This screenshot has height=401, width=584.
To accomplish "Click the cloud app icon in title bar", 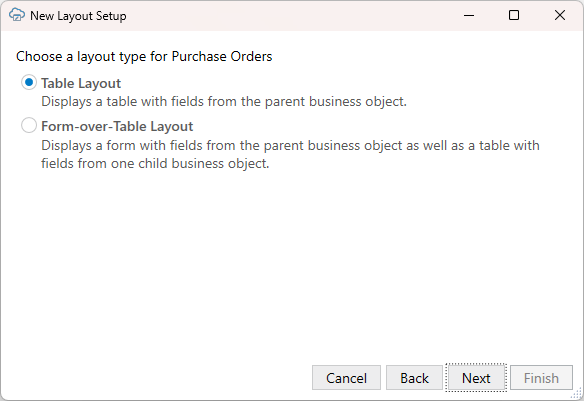I will [17, 15].
